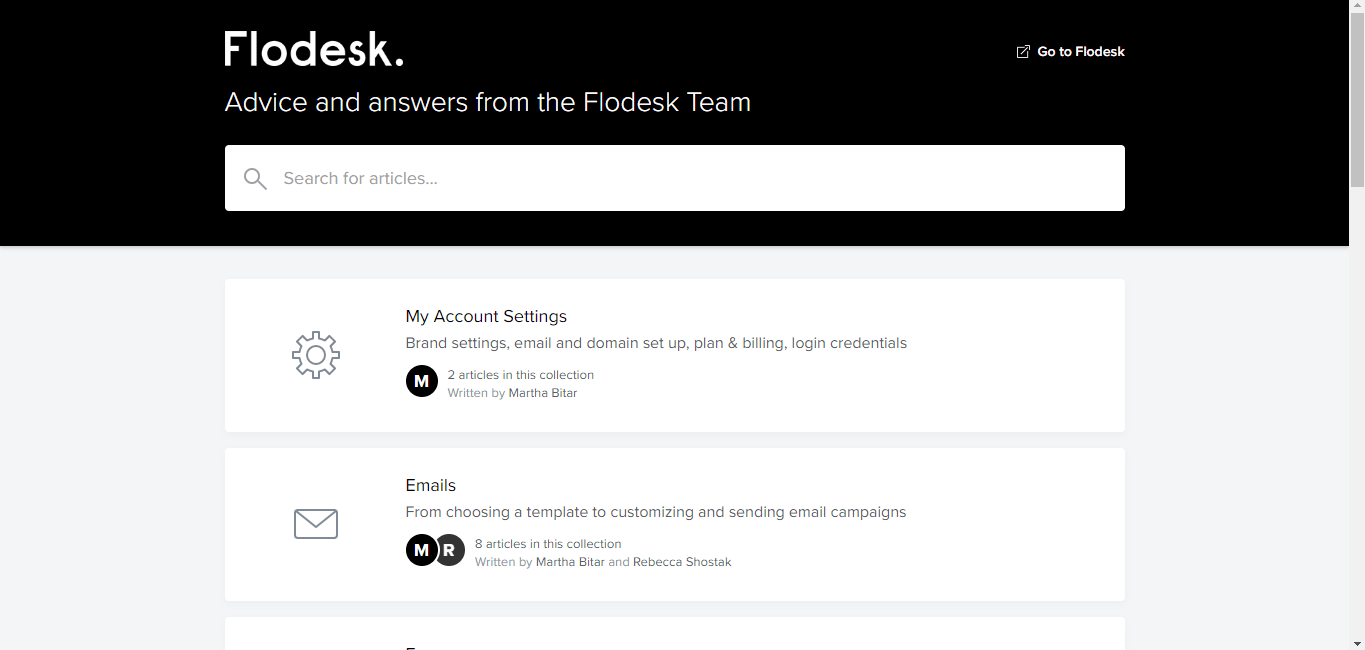Open the 8 articles in this collection link

(x=548, y=543)
